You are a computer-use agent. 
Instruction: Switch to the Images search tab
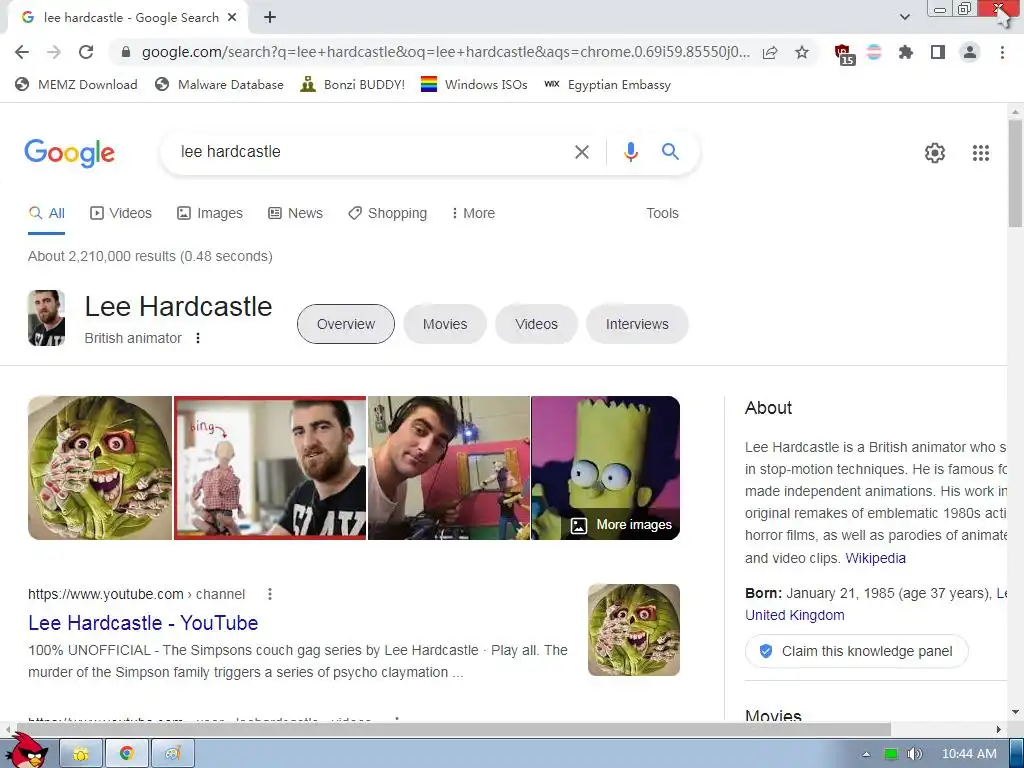pyautogui.click(x=210, y=214)
